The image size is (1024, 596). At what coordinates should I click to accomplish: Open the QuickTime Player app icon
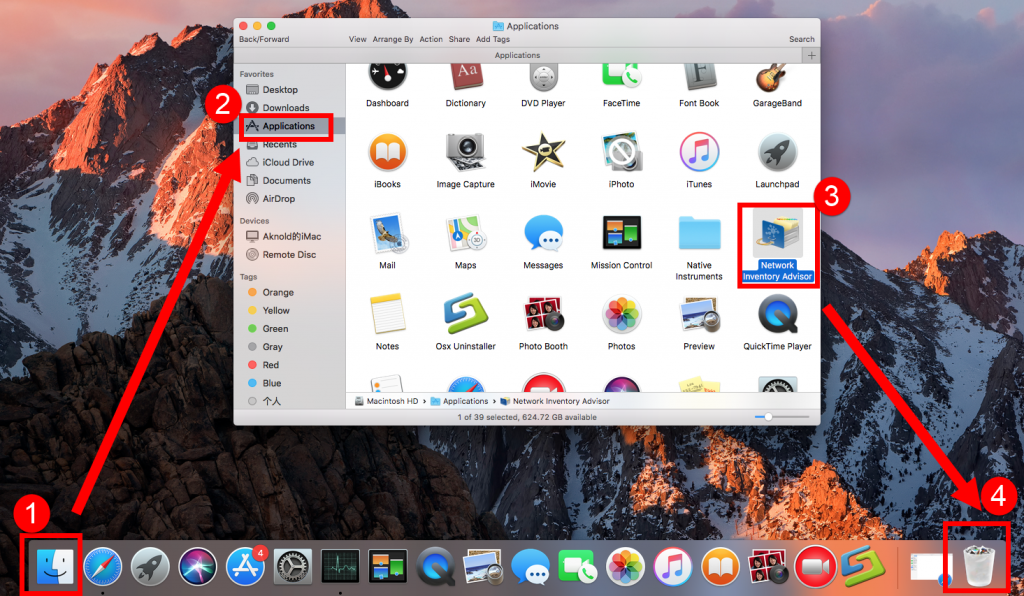point(777,314)
